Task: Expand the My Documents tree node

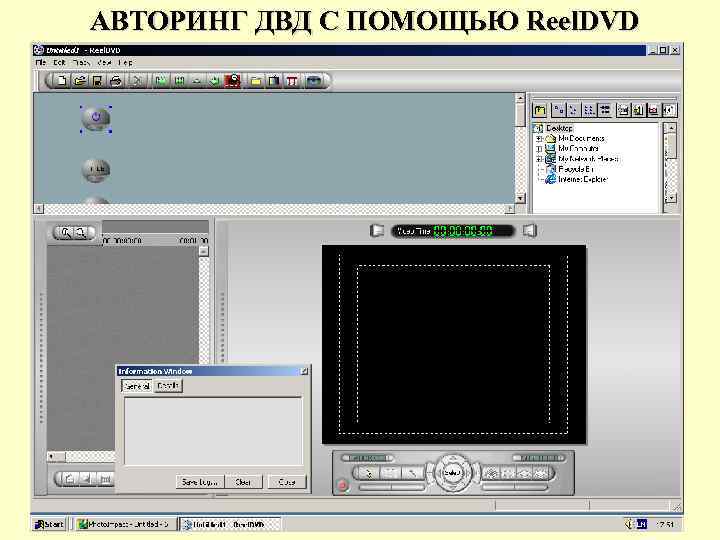Action: click(x=540, y=138)
